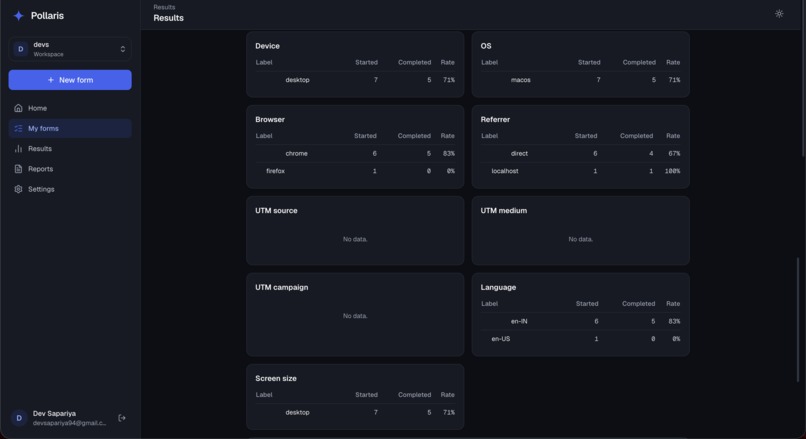Click the UTM campaign card heading
This screenshot has width=806, height=439.
click(282, 287)
